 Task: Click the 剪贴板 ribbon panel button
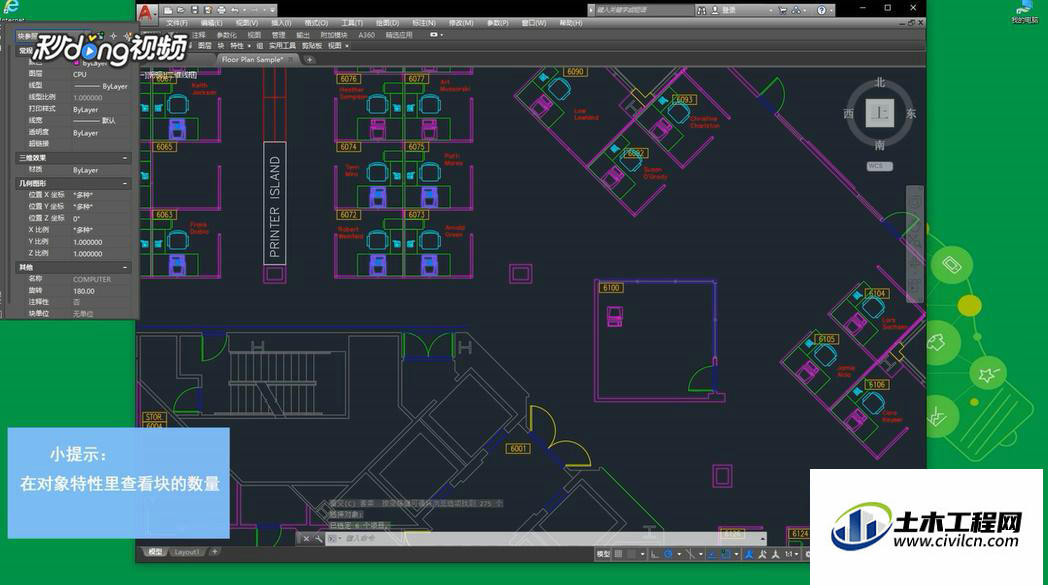[311, 45]
